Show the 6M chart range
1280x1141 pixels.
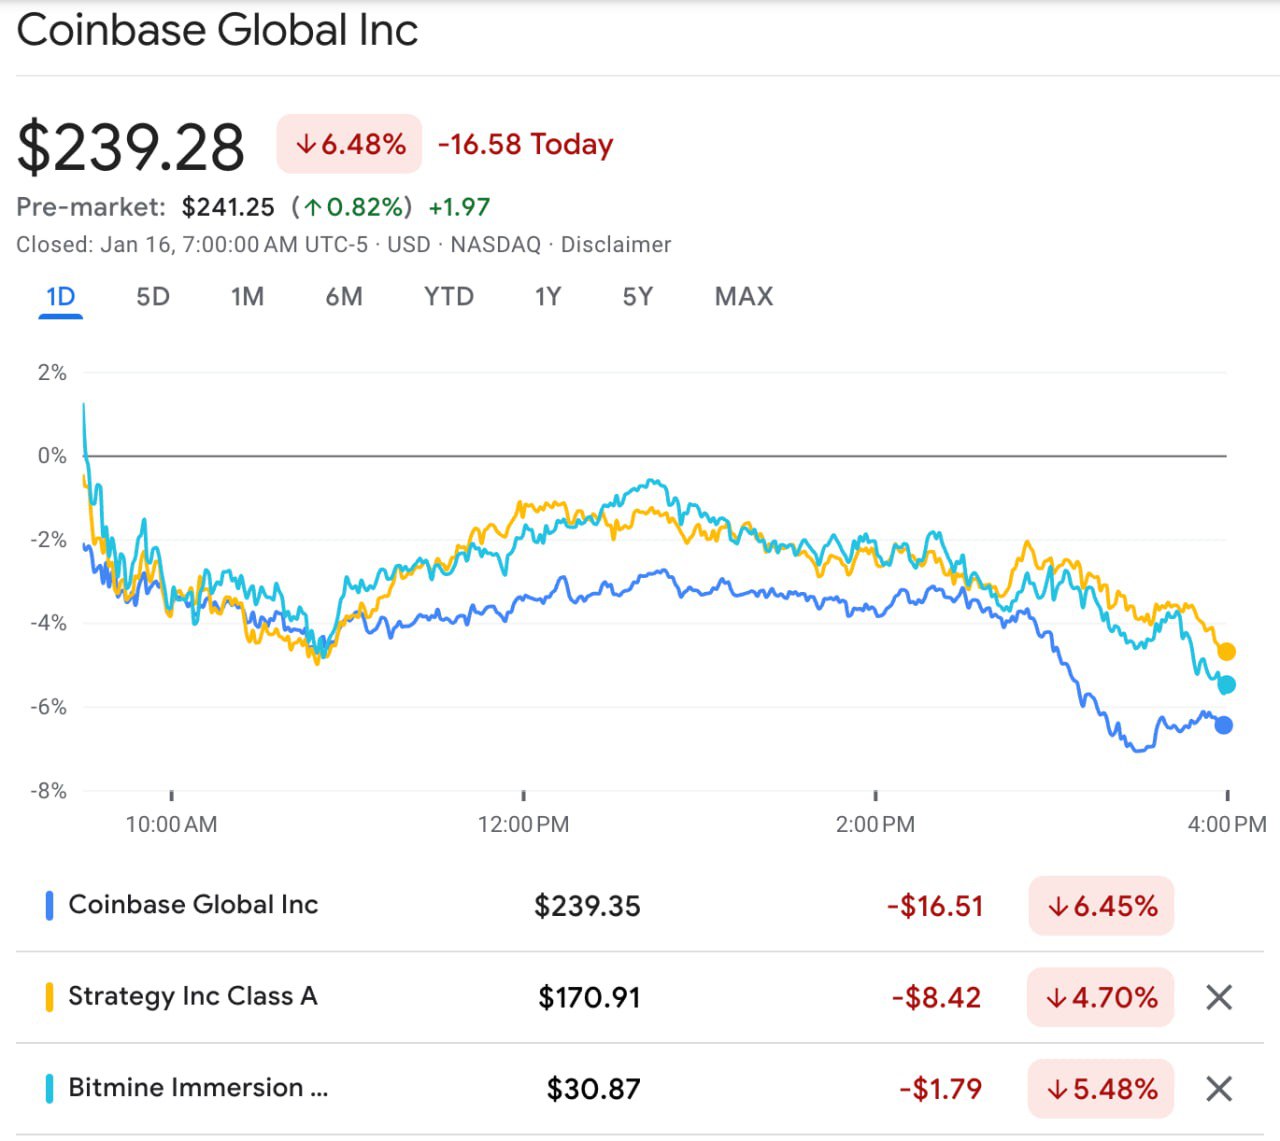coord(344,297)
